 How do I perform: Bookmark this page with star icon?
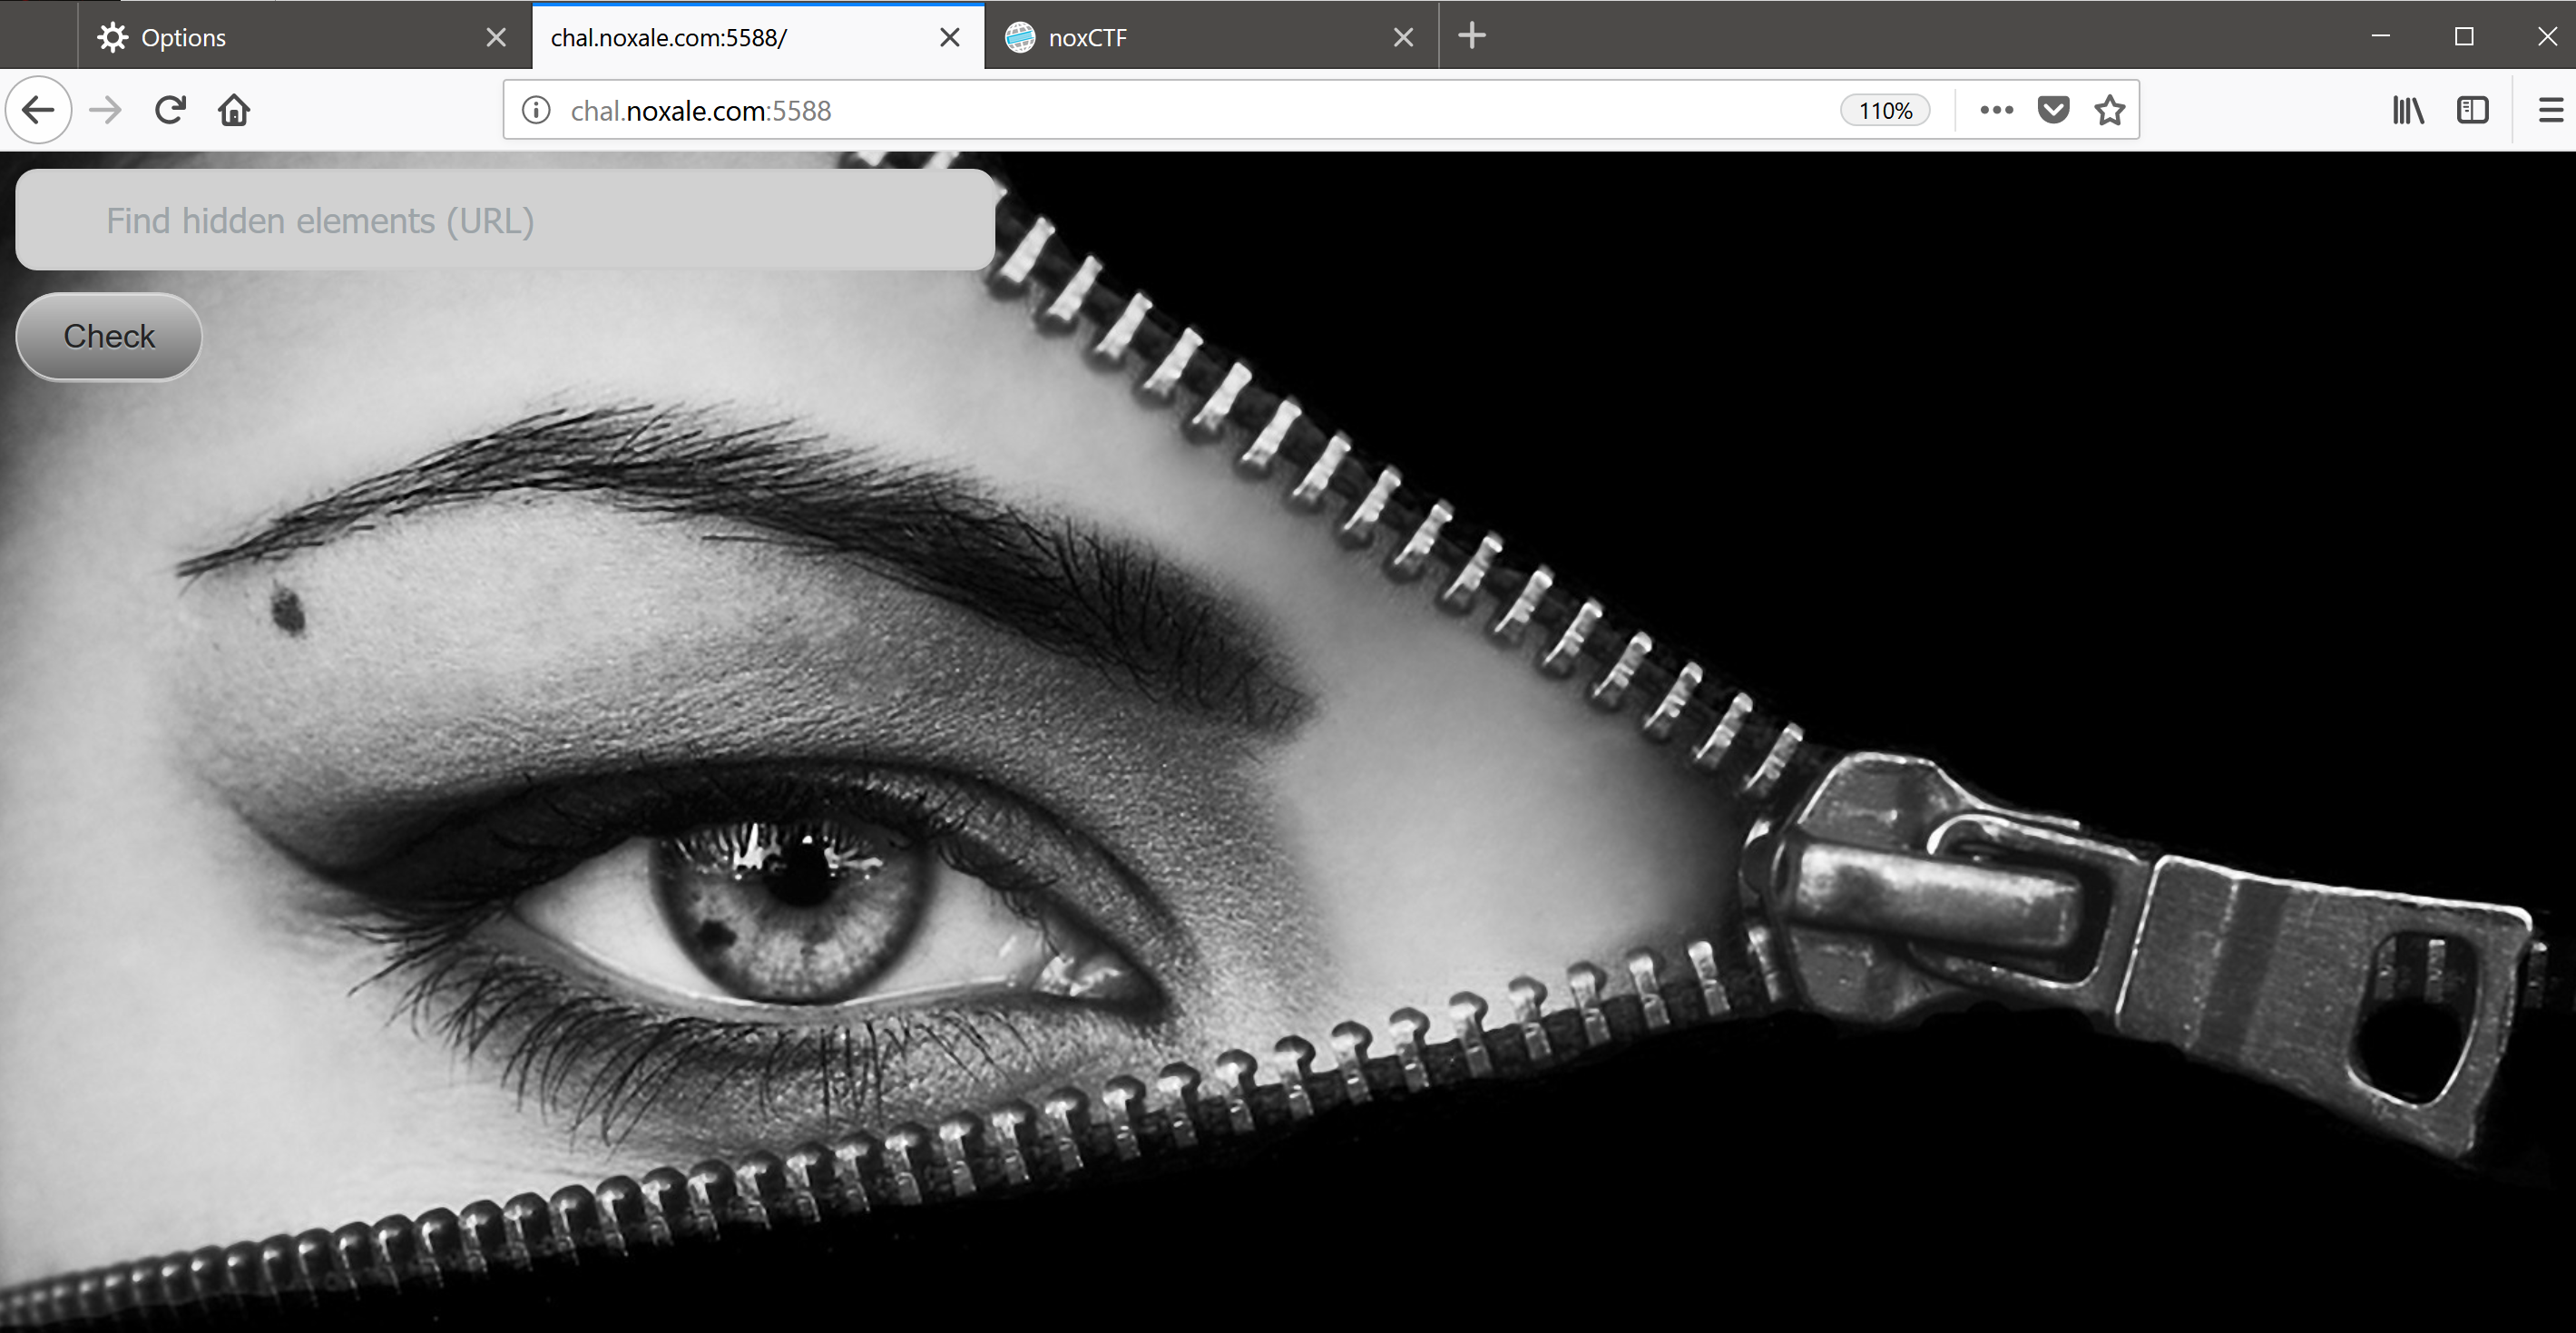click(x=2109, y=110)
